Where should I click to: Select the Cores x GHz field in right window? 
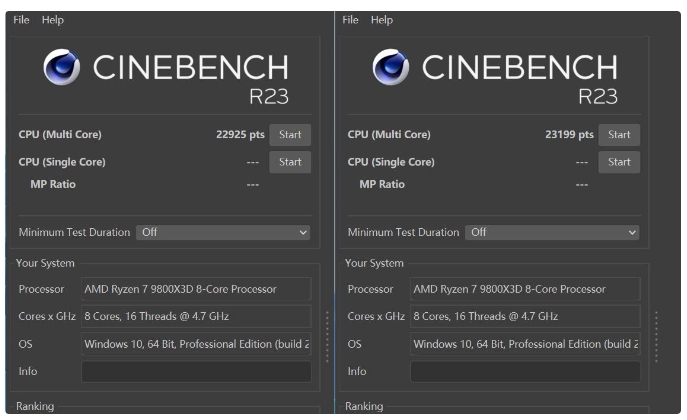pos(525,316)
